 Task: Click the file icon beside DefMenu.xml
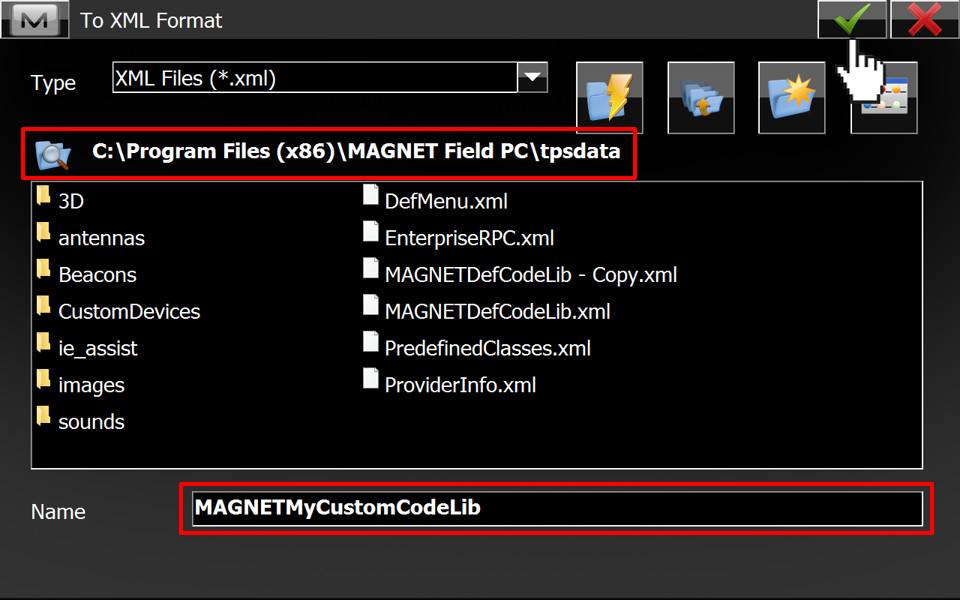(370, 195)
